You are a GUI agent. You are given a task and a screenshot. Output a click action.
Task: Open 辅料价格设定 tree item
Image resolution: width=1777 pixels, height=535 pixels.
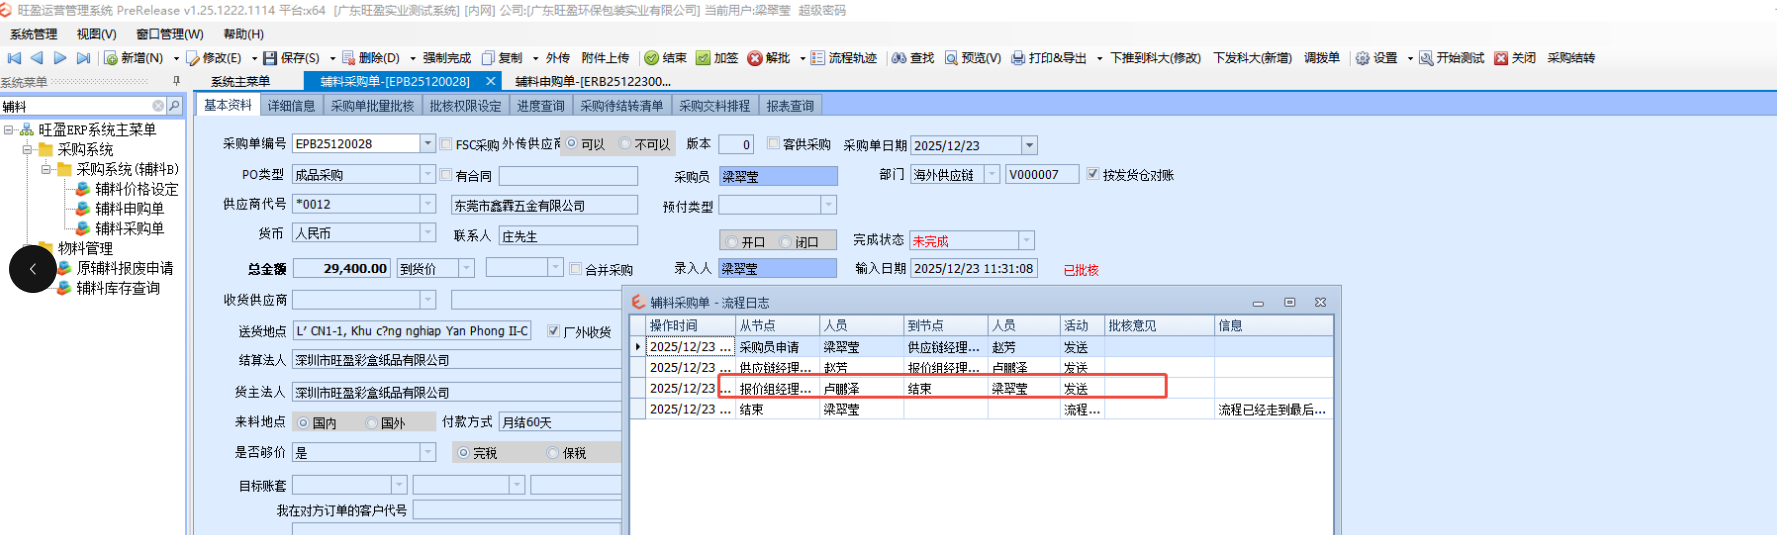pyautogui.click(x=136, y=189)
